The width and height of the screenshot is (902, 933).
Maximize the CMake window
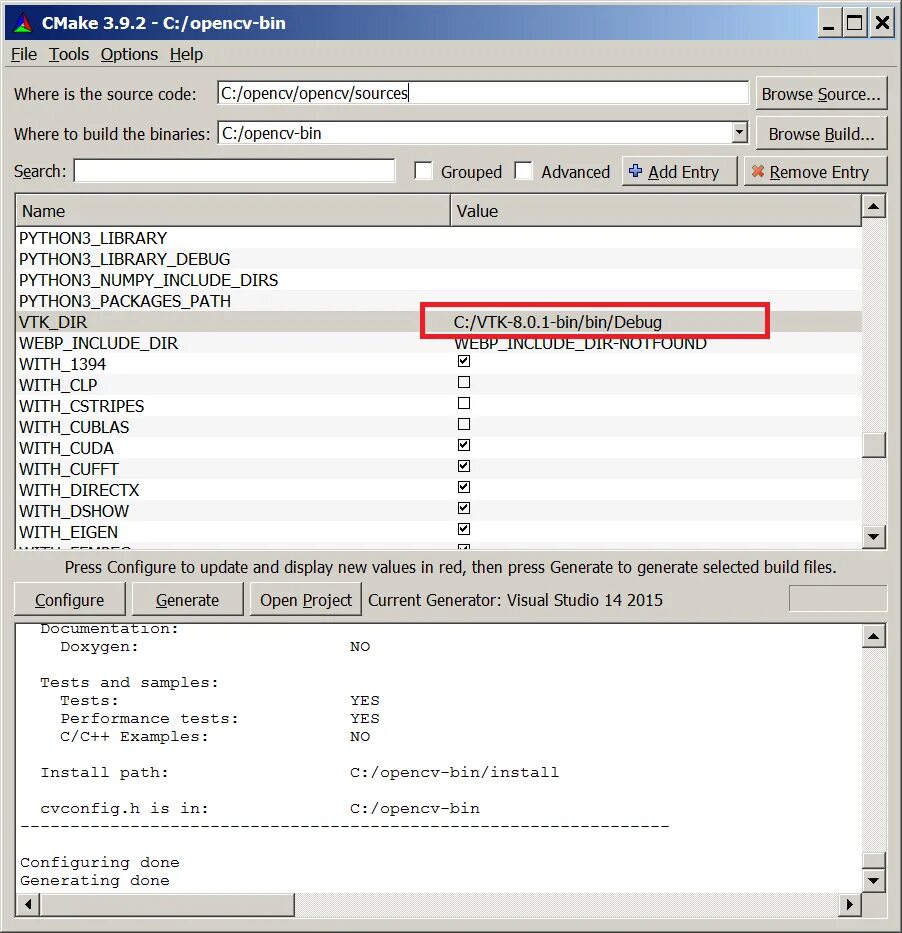click(x=855, y=23)
